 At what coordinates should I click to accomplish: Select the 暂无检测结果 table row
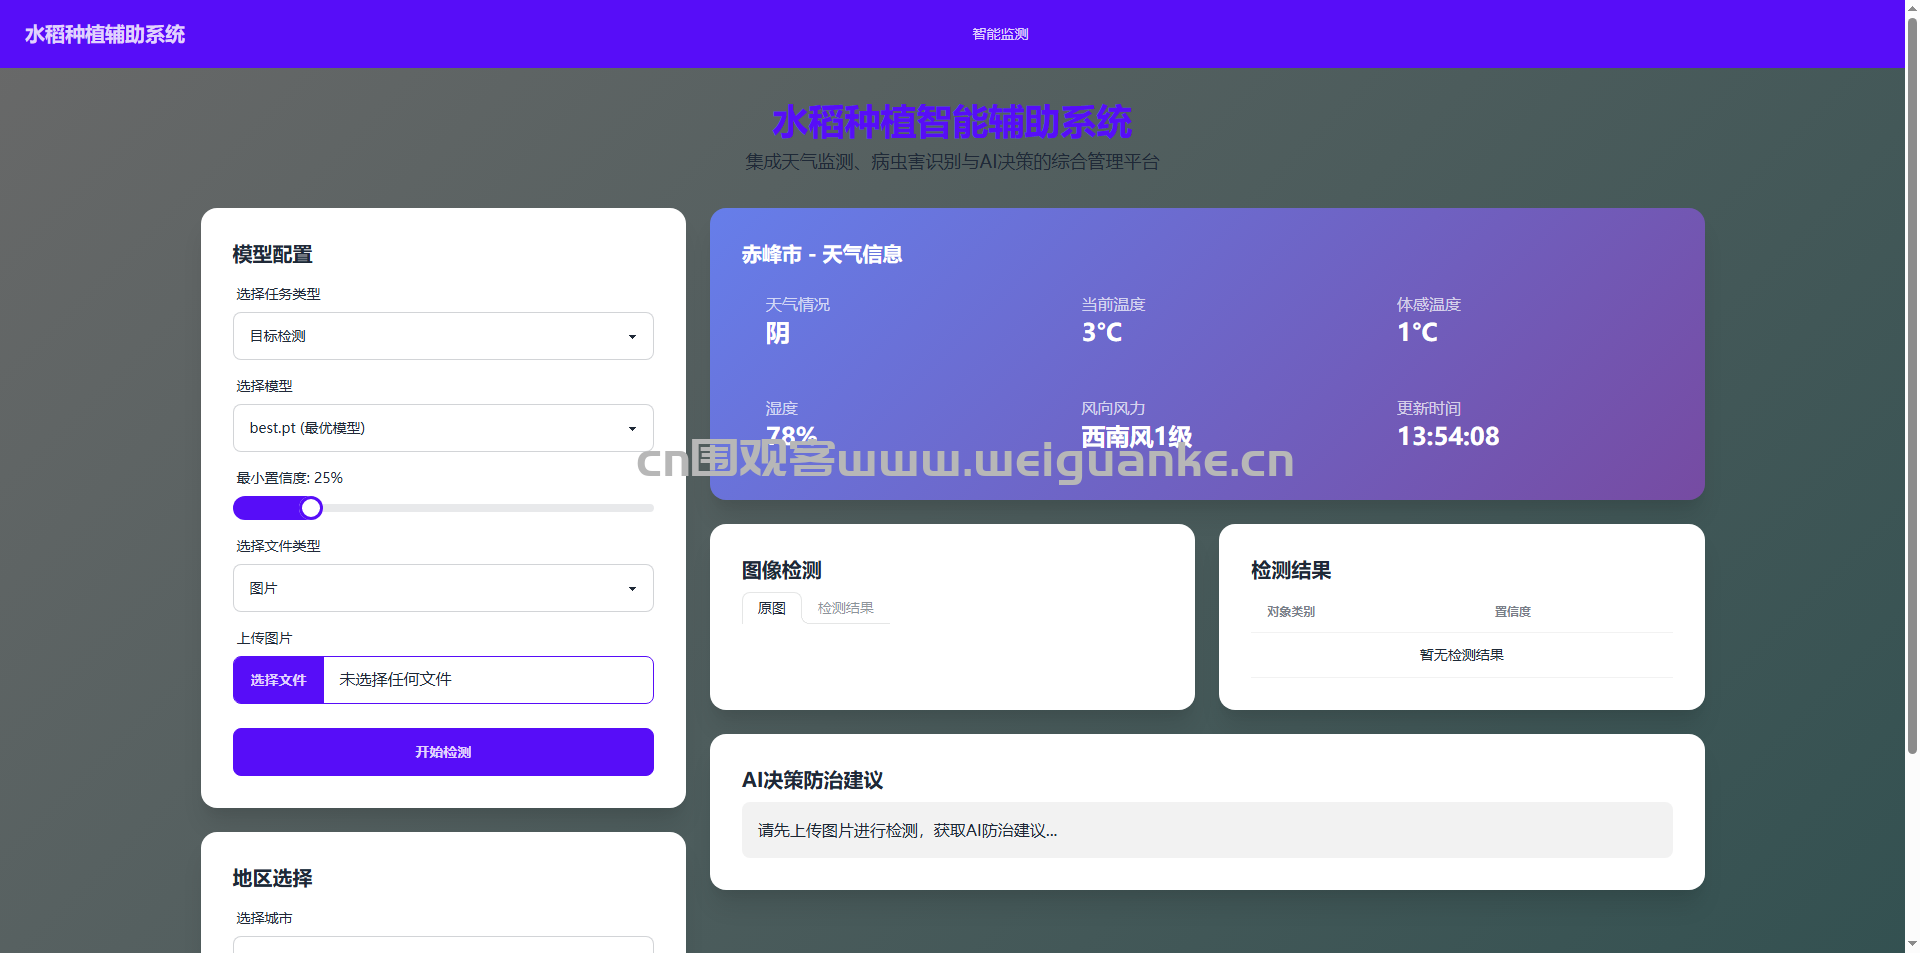(x=1461, y=655)
